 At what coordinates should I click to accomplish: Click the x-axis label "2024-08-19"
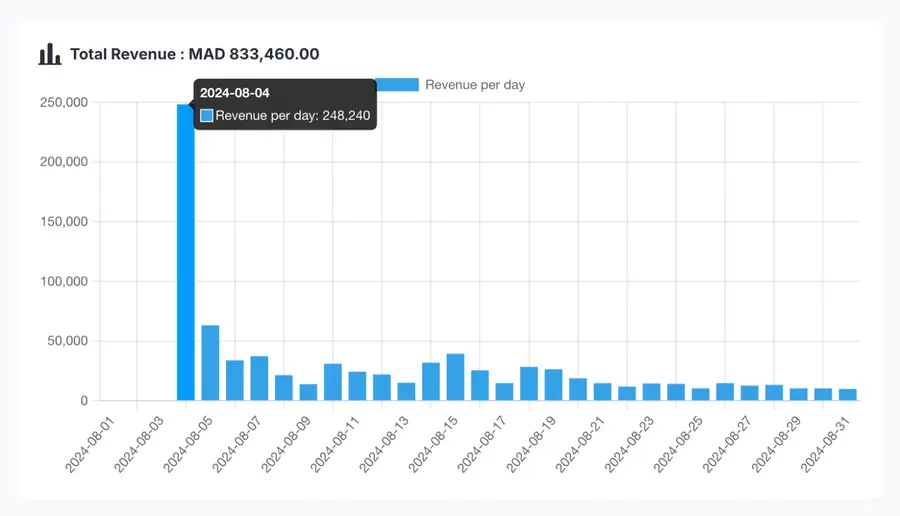pyautogui.click(x=531, y=444)
